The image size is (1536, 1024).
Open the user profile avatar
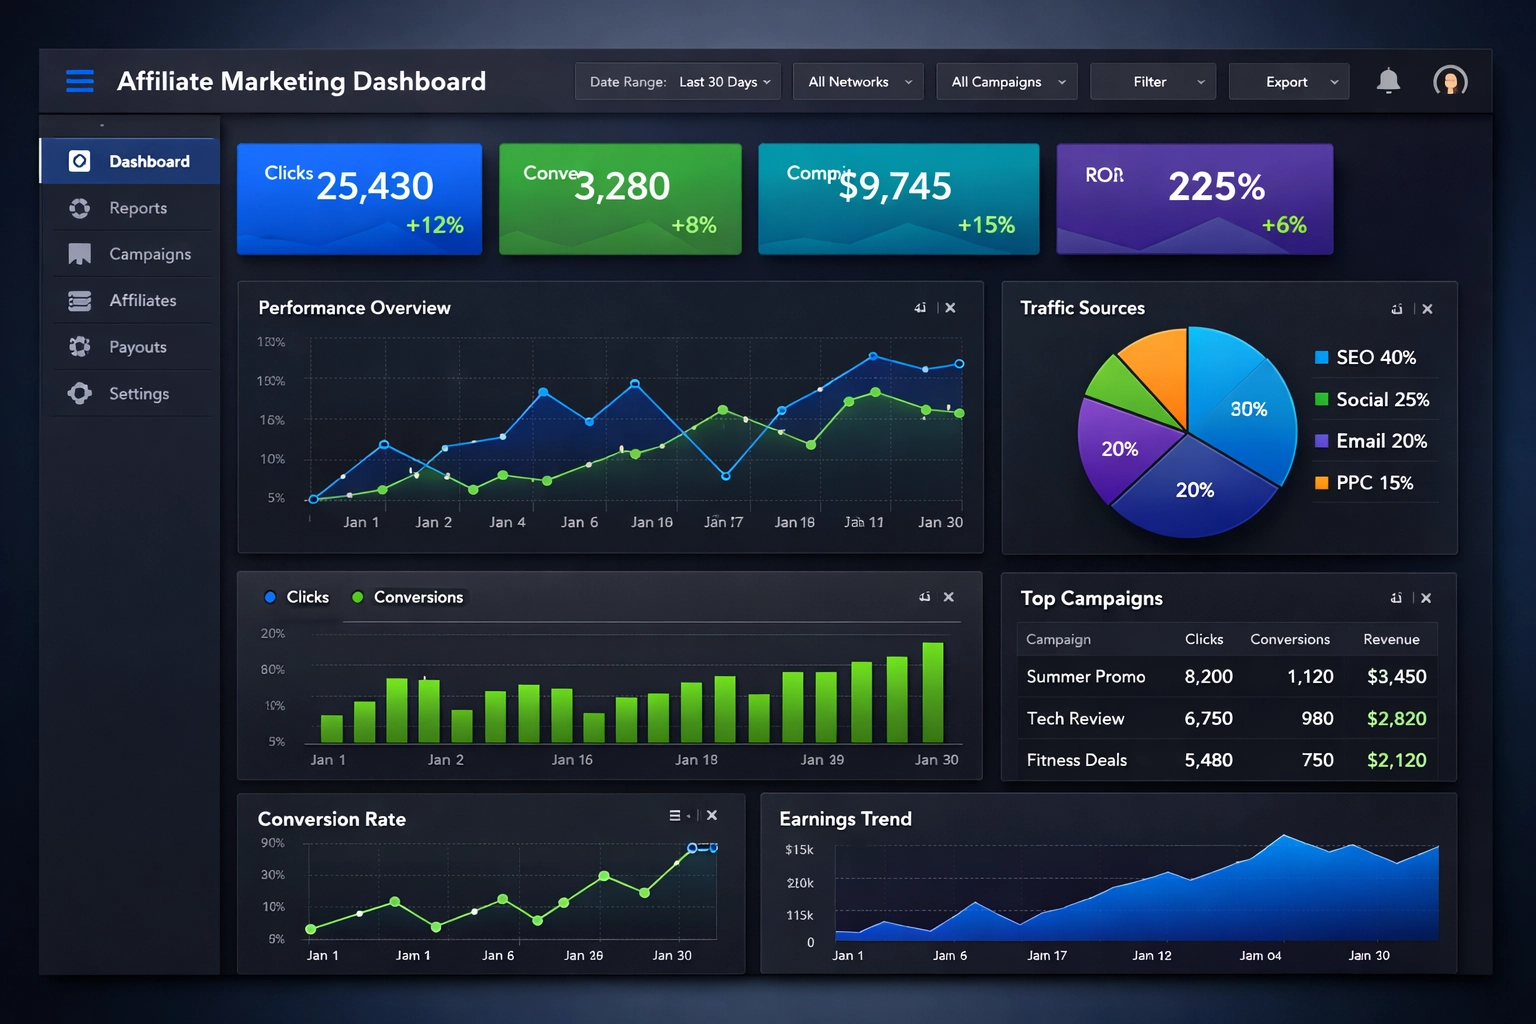point(1450,81)
